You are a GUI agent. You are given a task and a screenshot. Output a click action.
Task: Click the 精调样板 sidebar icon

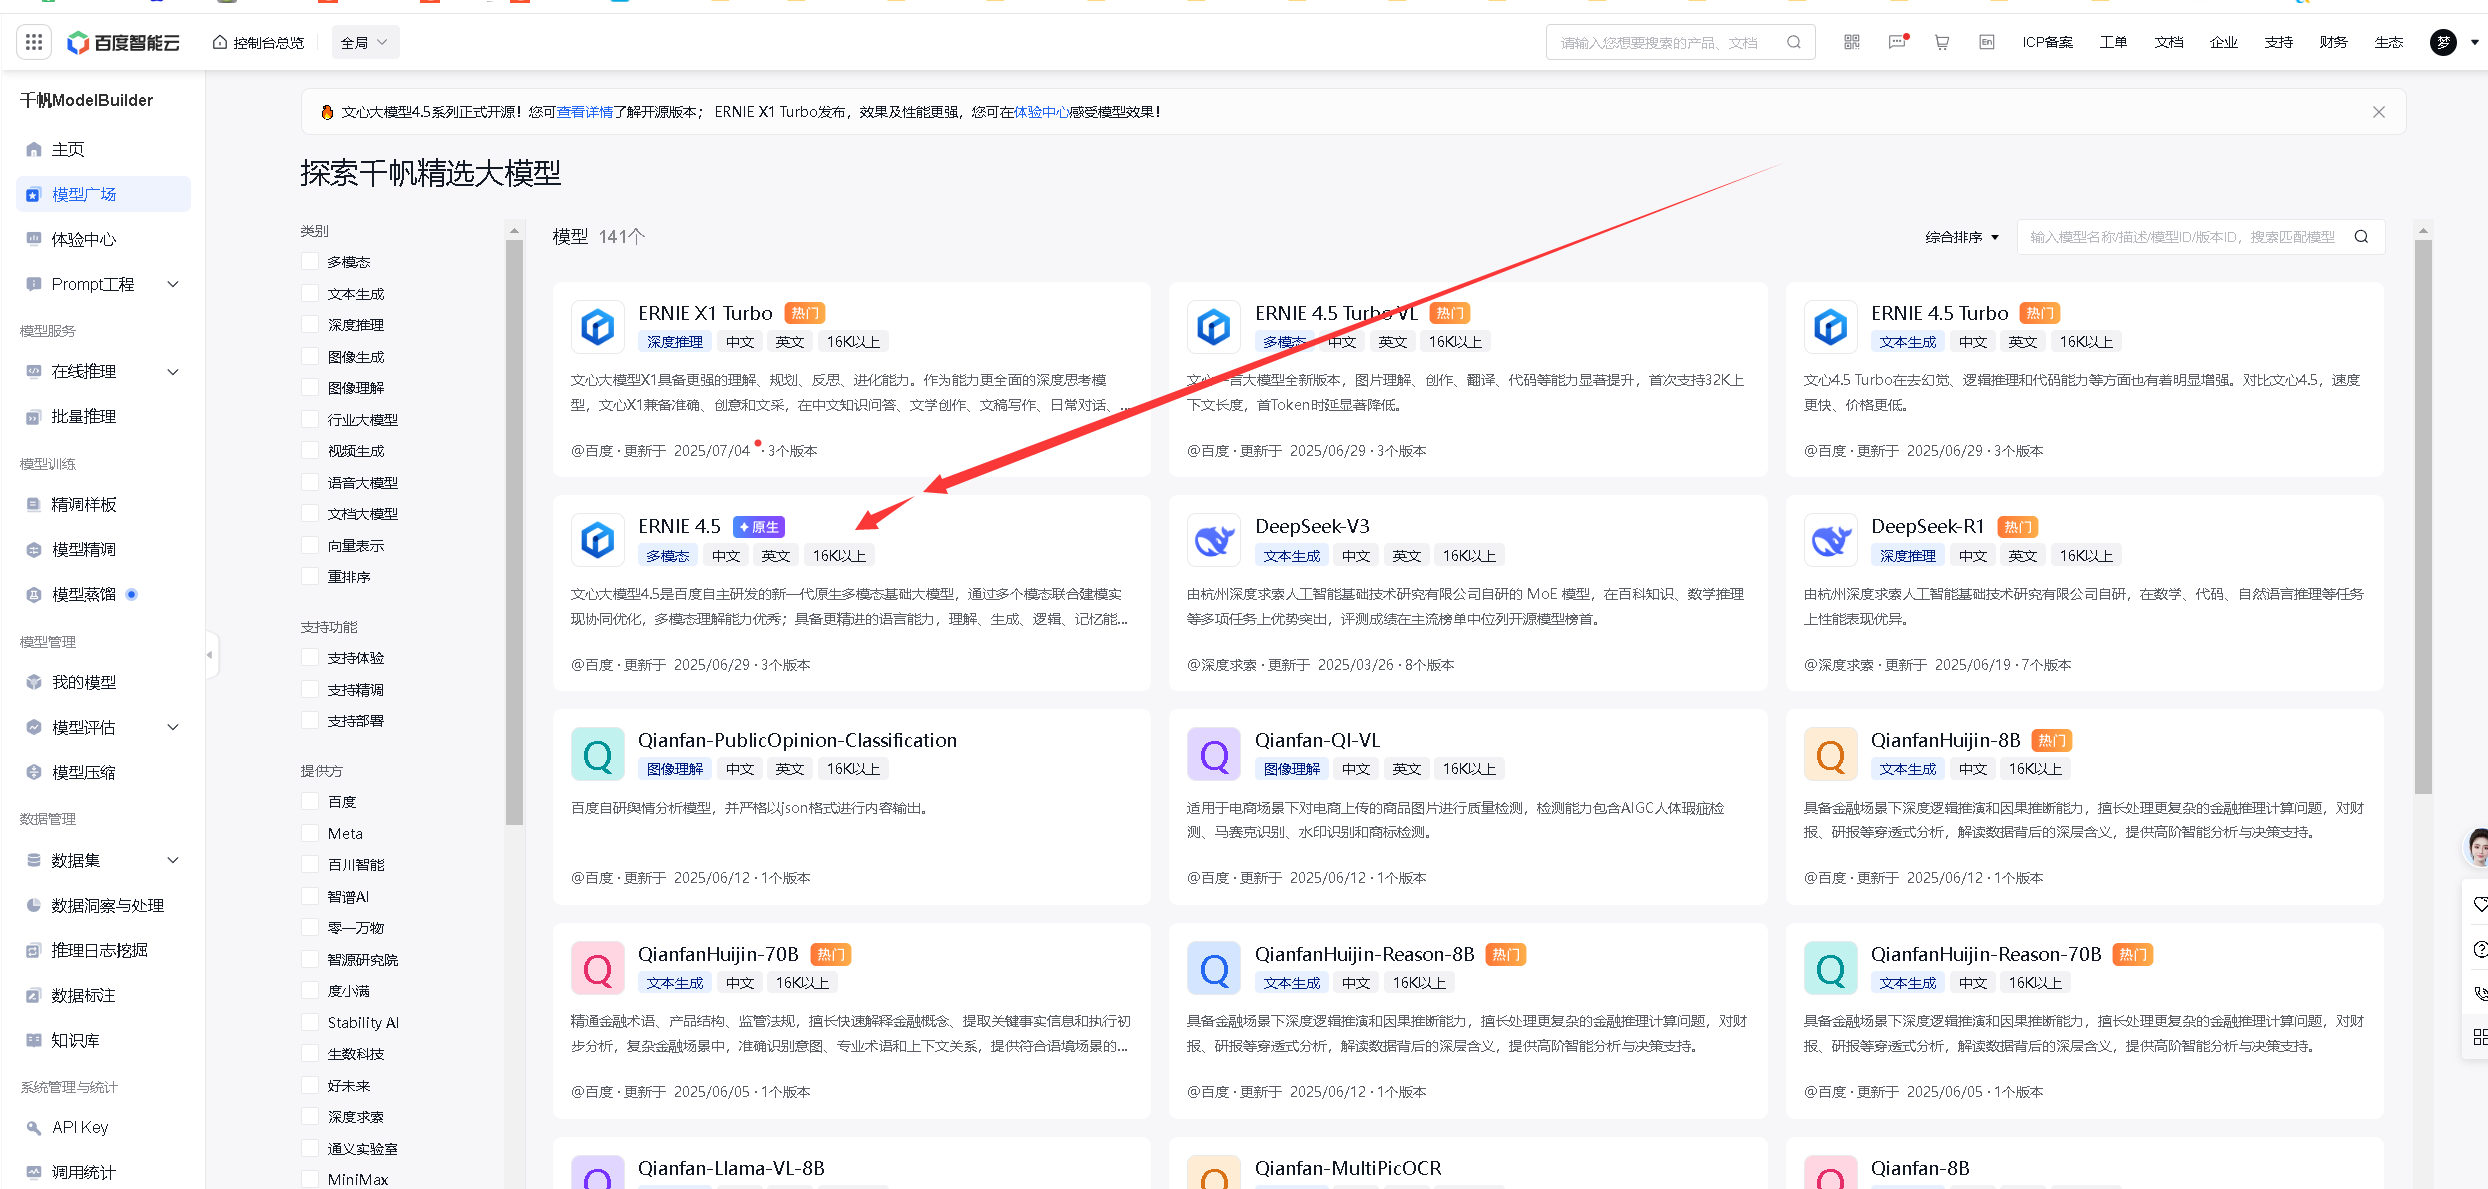[x=34, y=505]
